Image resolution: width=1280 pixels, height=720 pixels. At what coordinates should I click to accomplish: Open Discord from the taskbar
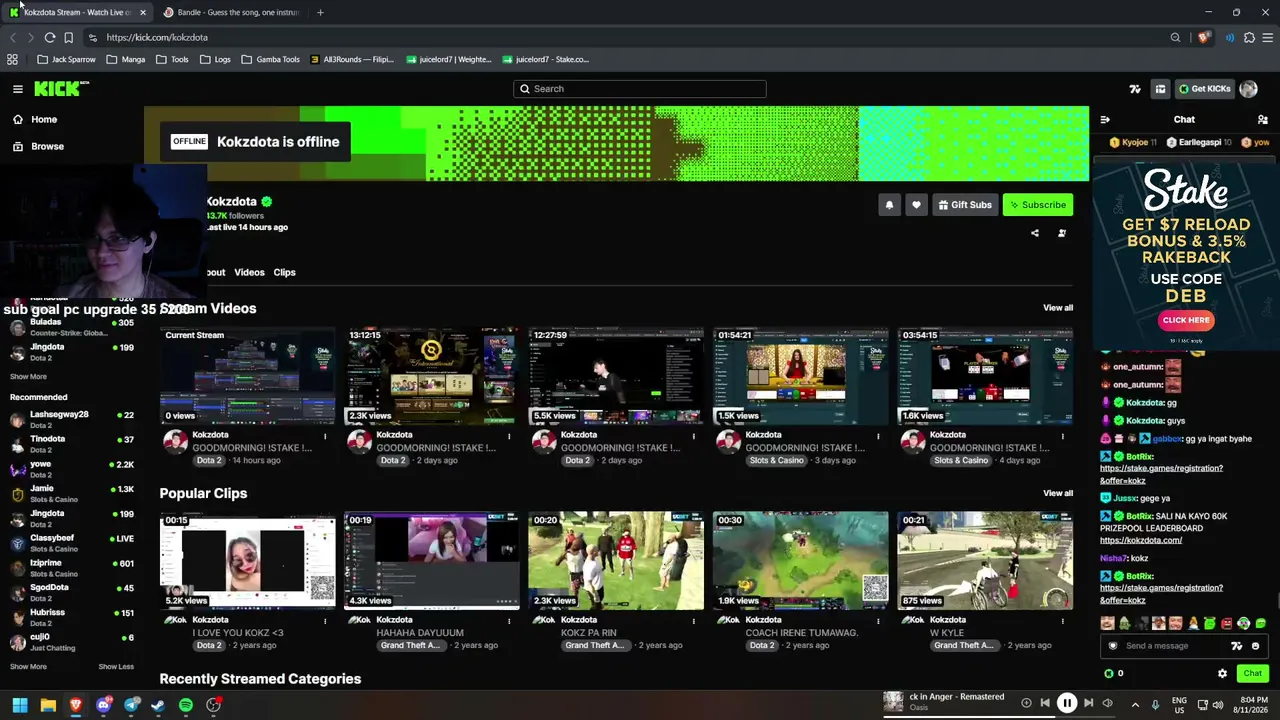(103, 705)
